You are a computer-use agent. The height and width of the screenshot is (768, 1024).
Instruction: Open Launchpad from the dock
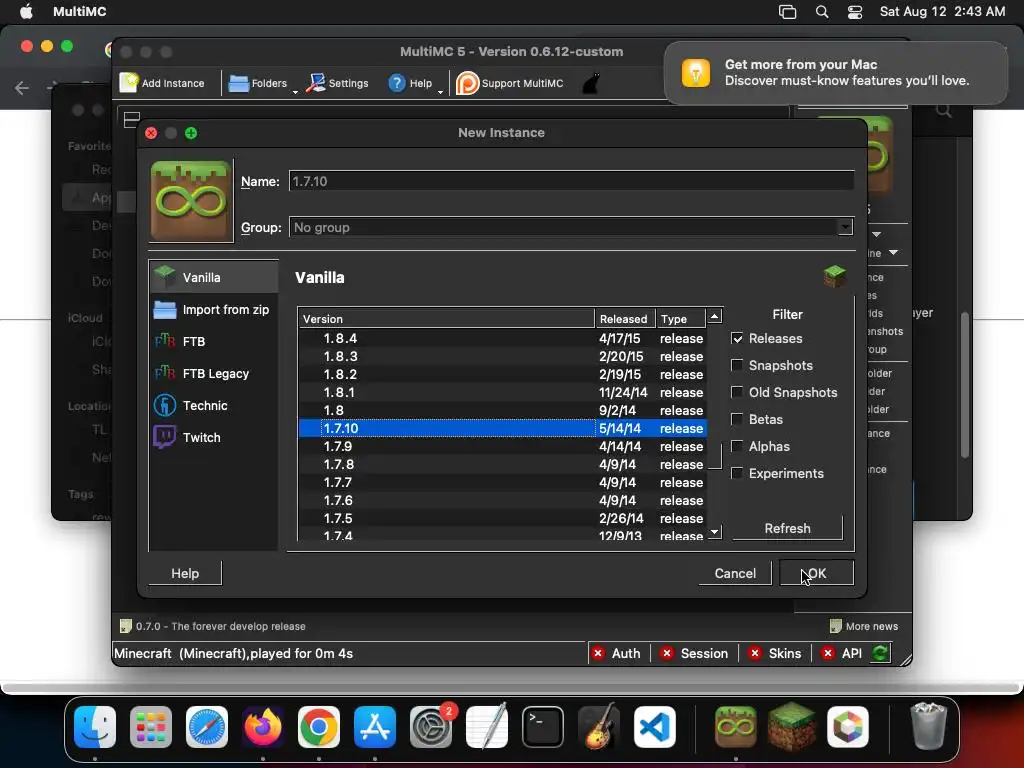151,727
